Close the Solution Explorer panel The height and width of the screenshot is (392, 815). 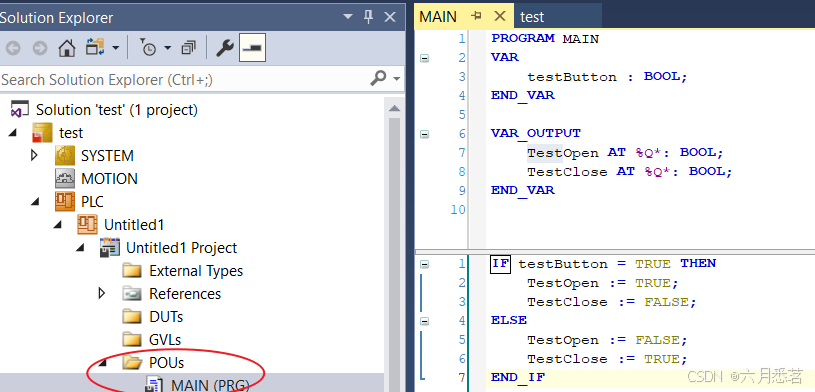[390, 17]
